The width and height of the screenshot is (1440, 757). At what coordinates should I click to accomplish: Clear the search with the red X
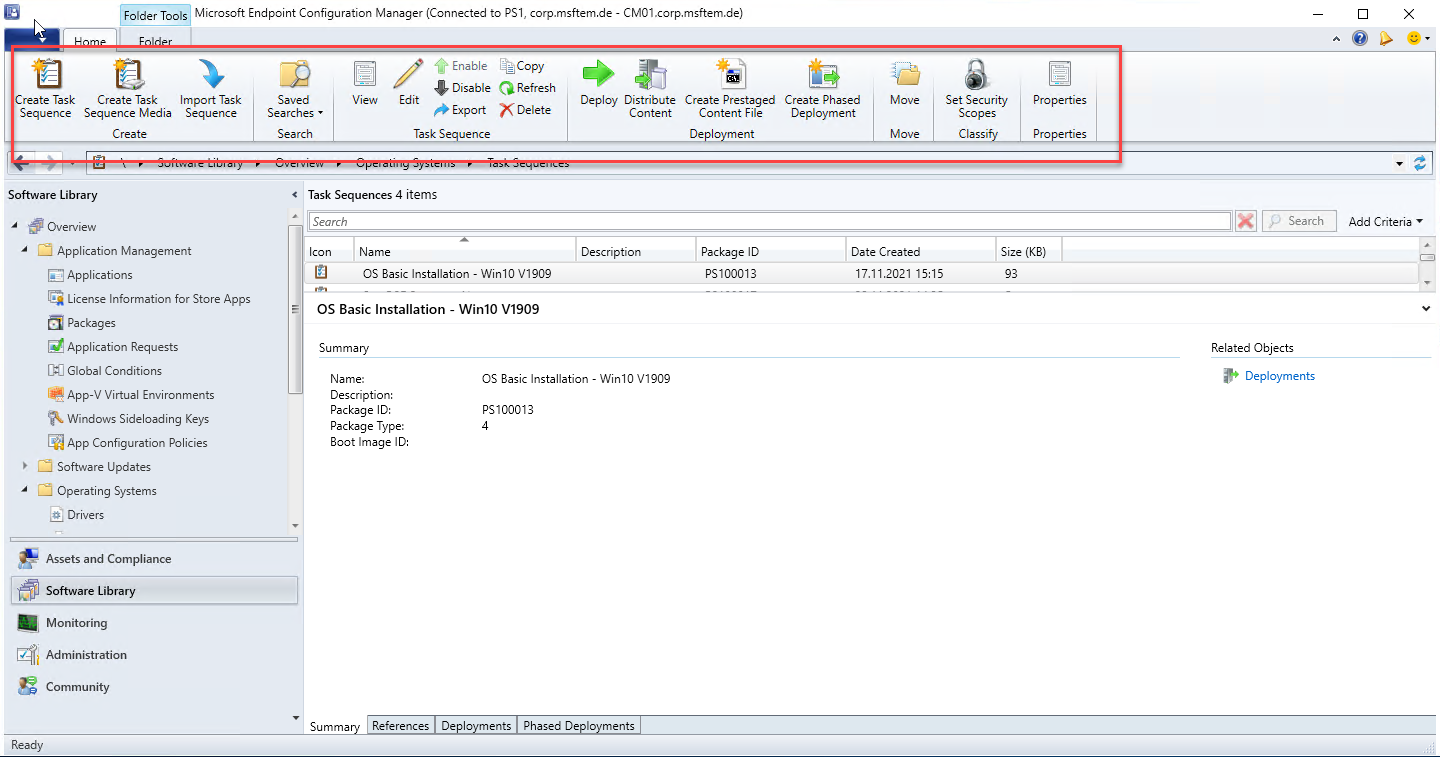pos(1245,220)
